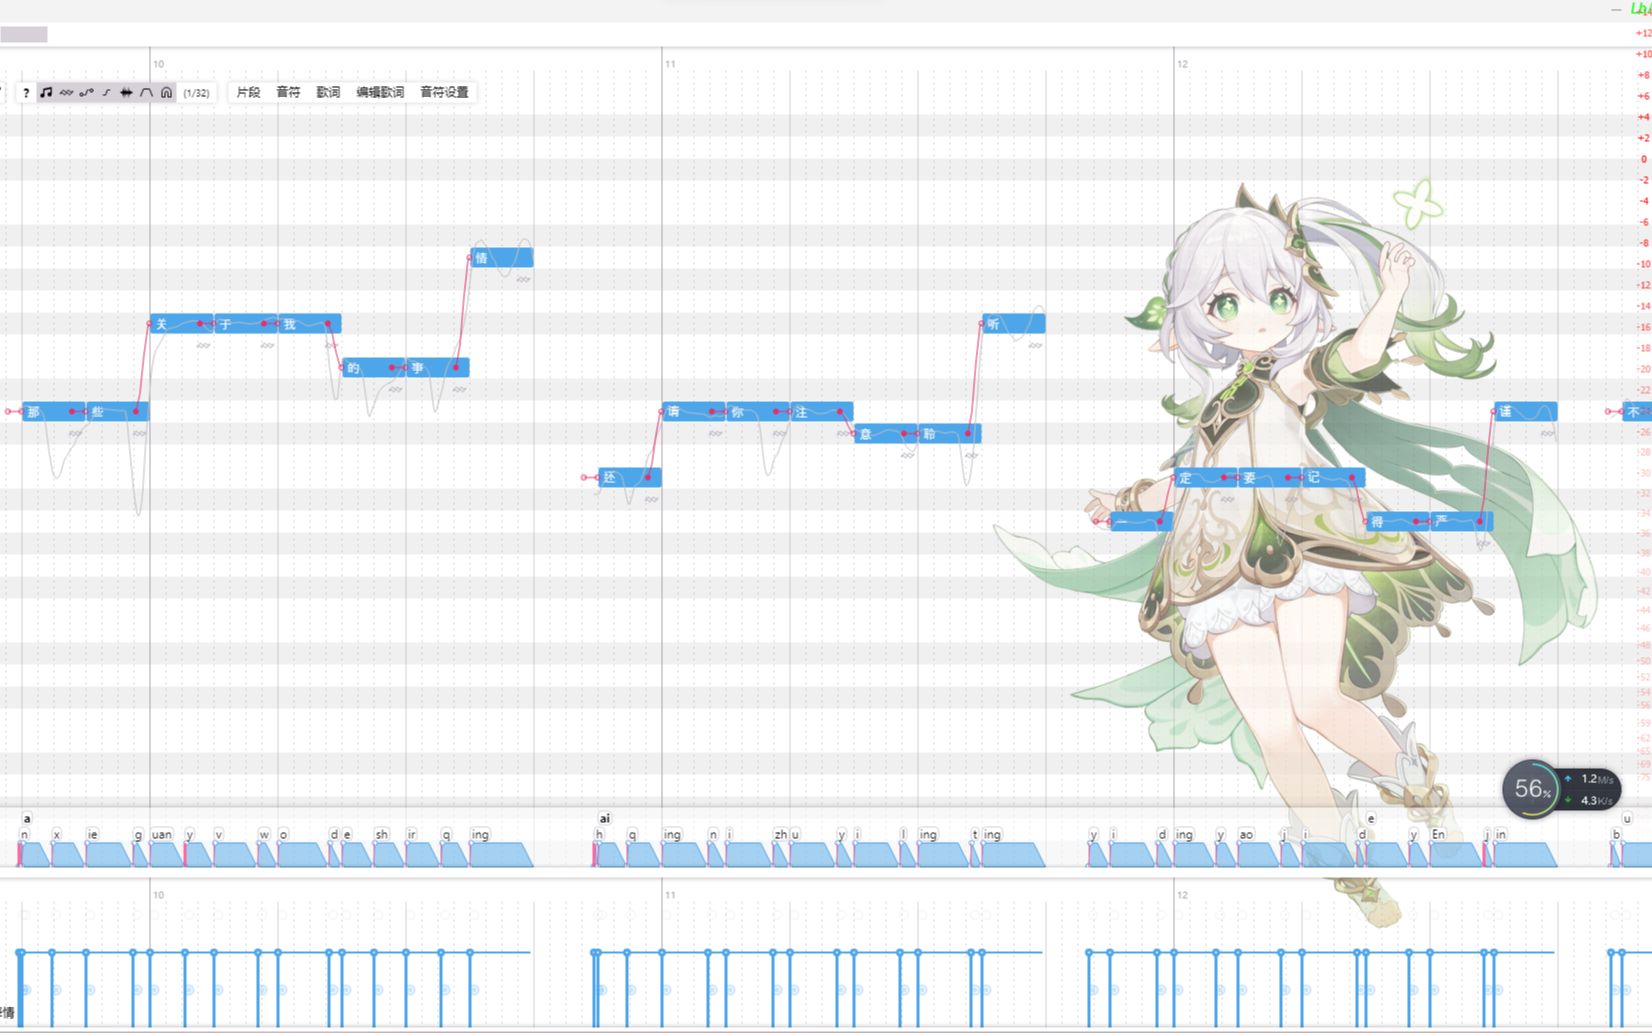Click the vibrato marker under note 关
The height and width of the screenshot is (1033, 1652).
point(203,345)
